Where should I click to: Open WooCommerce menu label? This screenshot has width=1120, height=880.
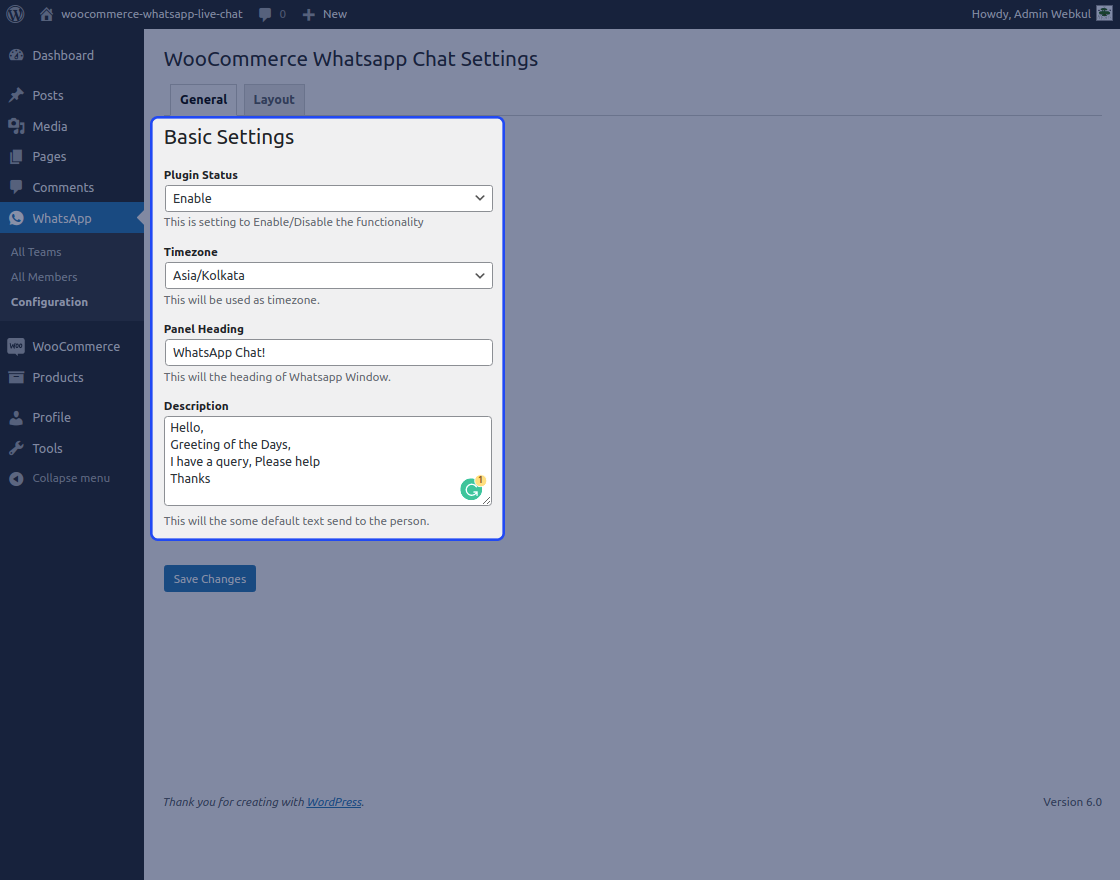pos(76,346)
